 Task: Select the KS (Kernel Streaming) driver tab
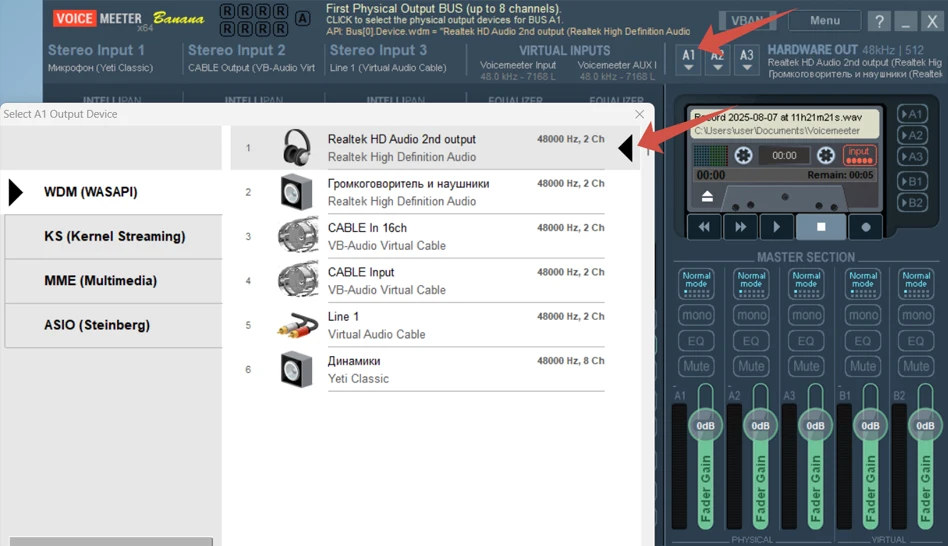coord(114,237)
